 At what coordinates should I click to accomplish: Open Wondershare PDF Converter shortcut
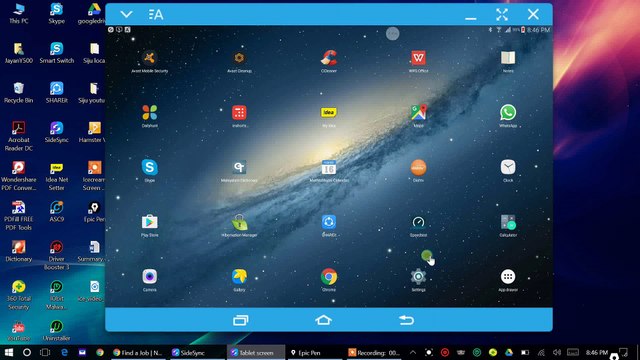click(x=18, y=176)
